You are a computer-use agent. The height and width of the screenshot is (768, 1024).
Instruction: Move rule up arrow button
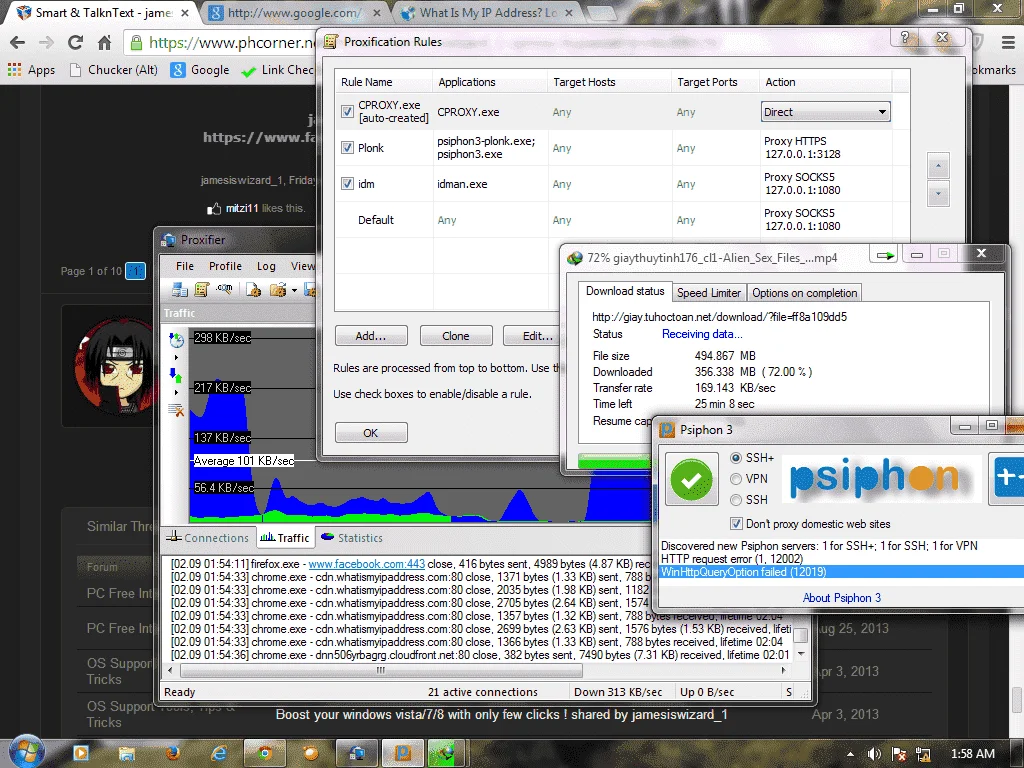938,166
